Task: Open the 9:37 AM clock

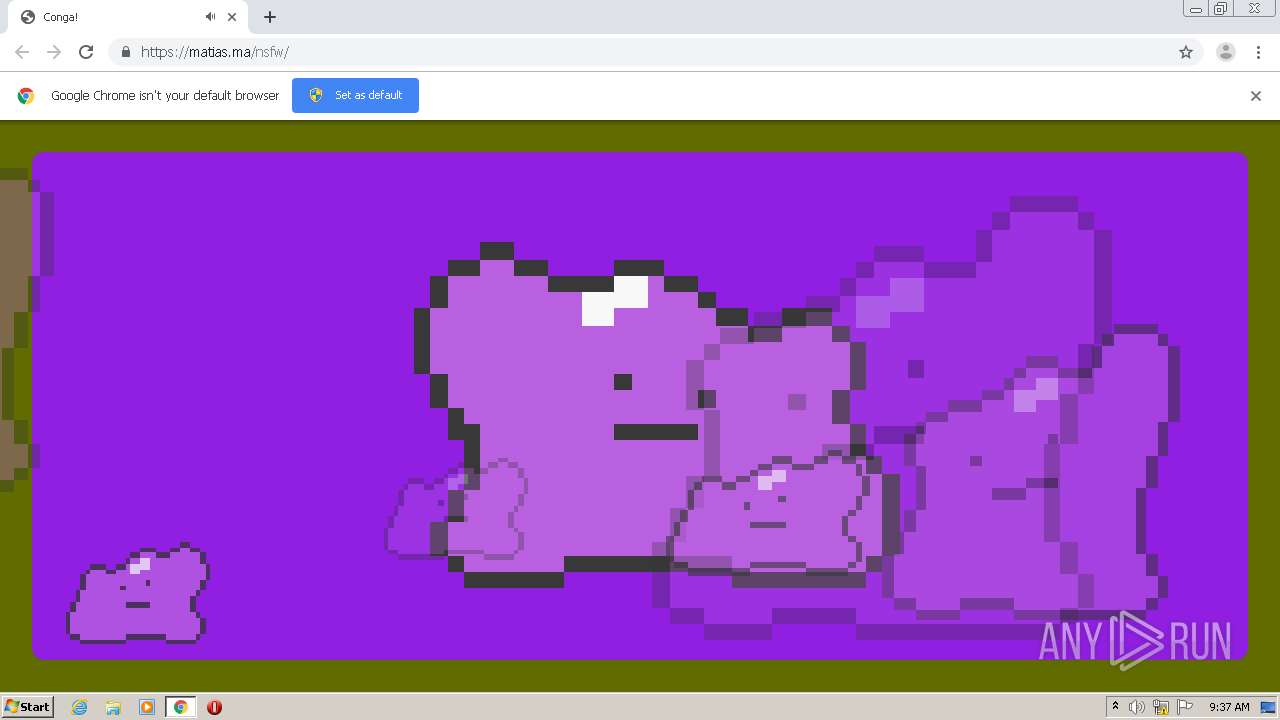Action: pos(1229,707)
